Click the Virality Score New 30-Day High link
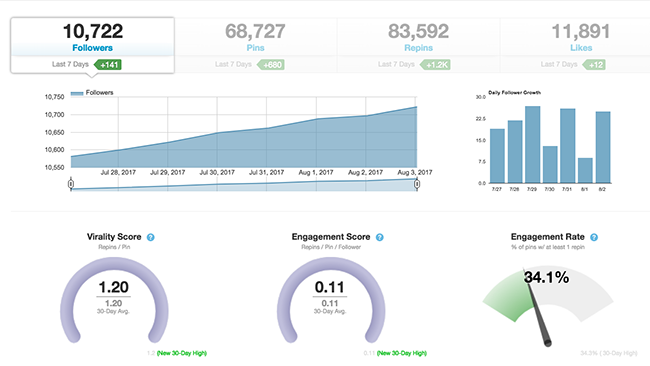650x366 pixels. pos(182,353)
